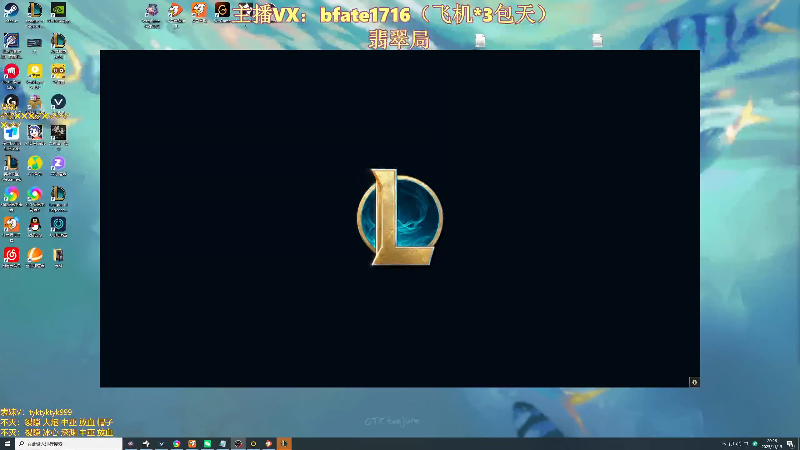This screenshot has height=450, width=800.
Task: Open the Steam desktop shortcut
Action: [x=11, y=10]
